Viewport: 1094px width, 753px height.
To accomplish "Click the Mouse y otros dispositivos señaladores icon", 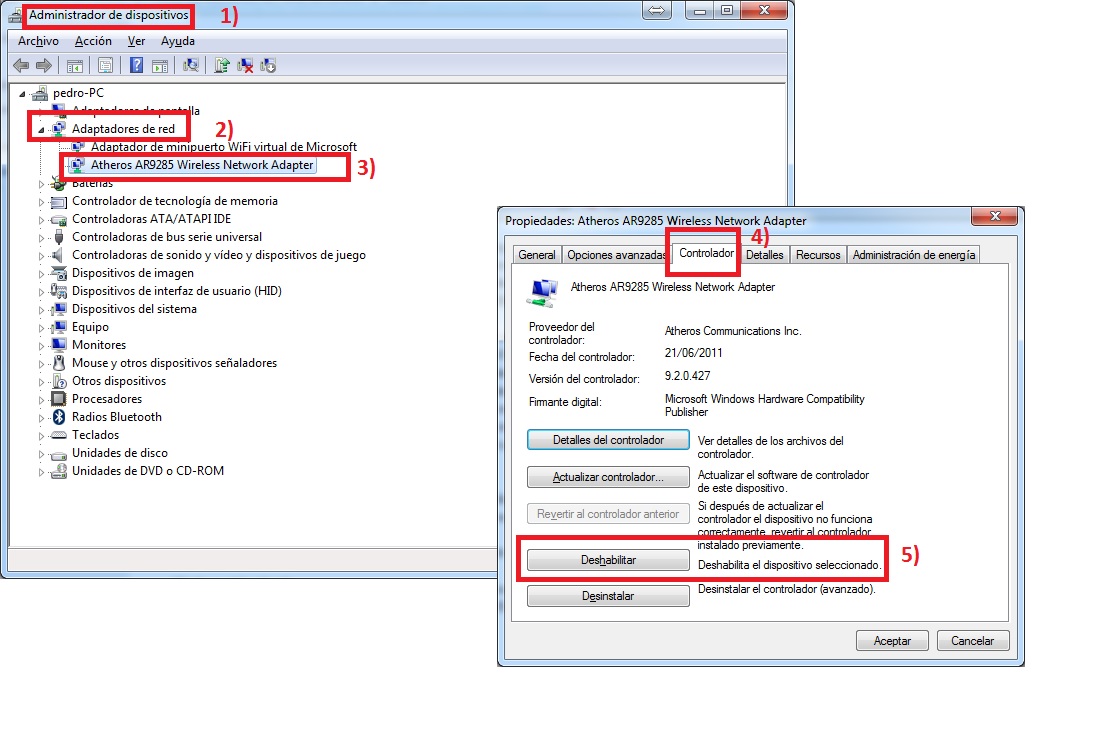I will tap(59, 363).
